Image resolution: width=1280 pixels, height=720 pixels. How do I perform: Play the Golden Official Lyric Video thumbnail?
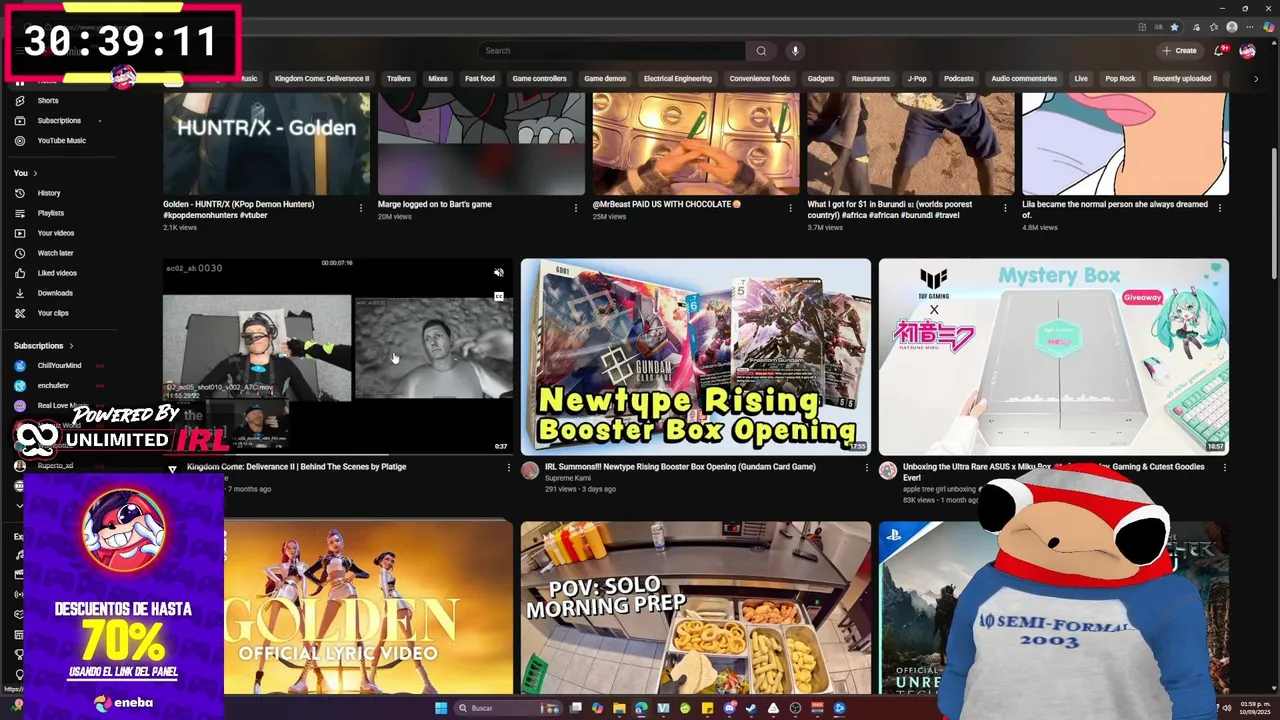[368, 608]
